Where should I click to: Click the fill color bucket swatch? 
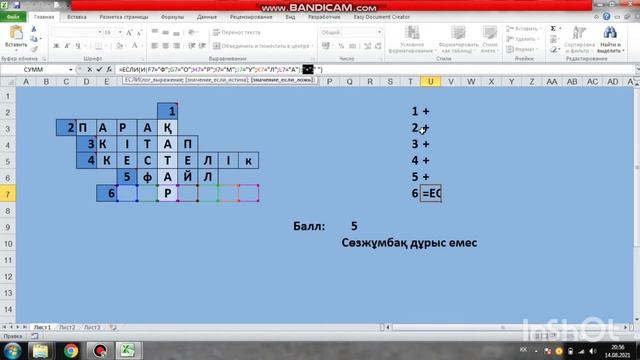tap(119, 46)
